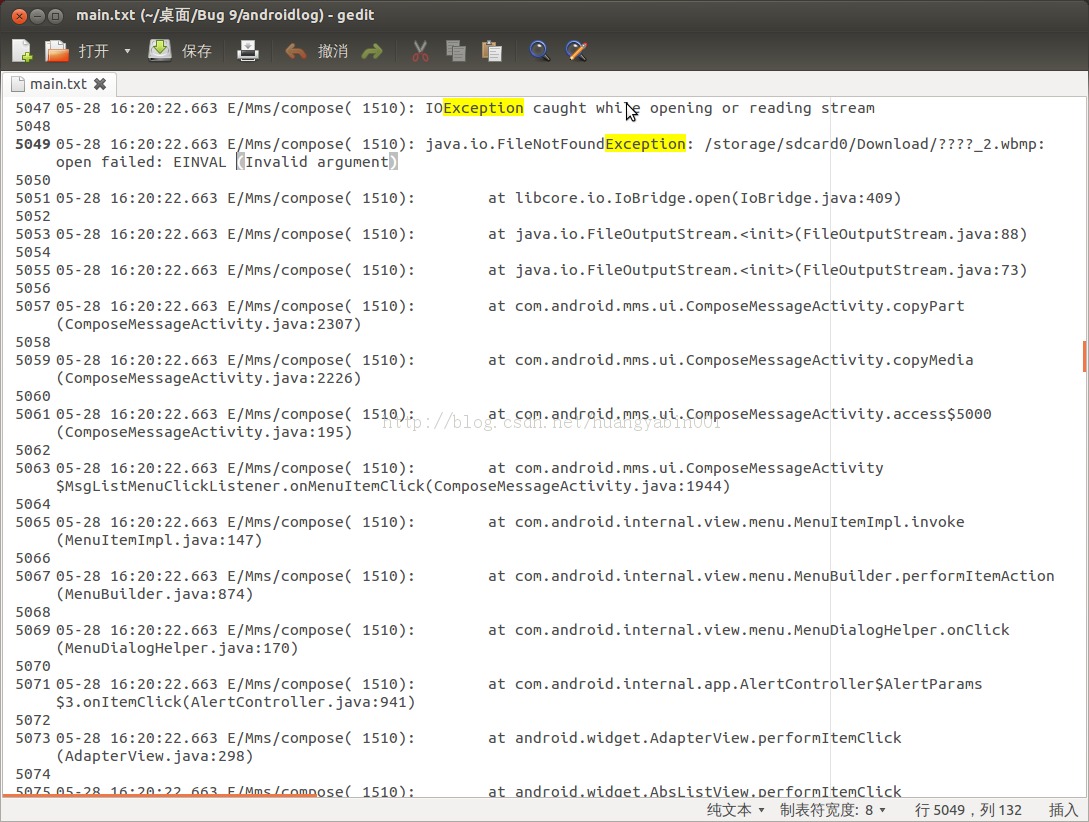Copy selection with the copy icon

pyautogui.click(x=456, y=51)
